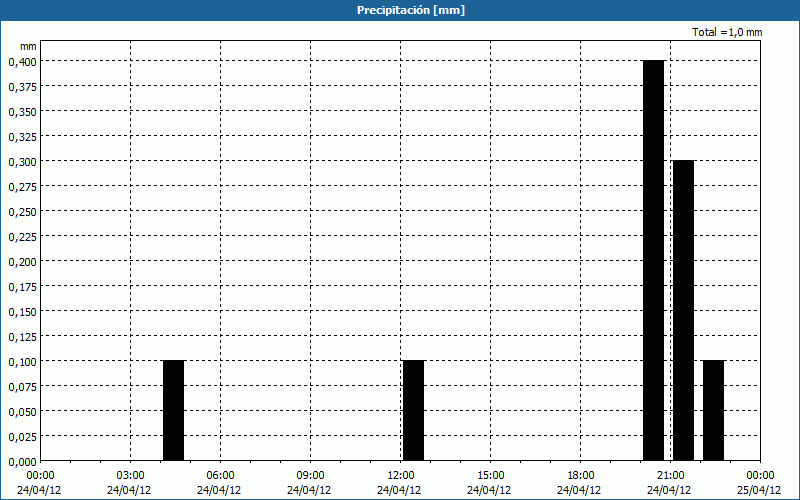Screen dimensions: 800x500
Task: Click the 0,125 y-axis value
Action: [x=22, y=336]
